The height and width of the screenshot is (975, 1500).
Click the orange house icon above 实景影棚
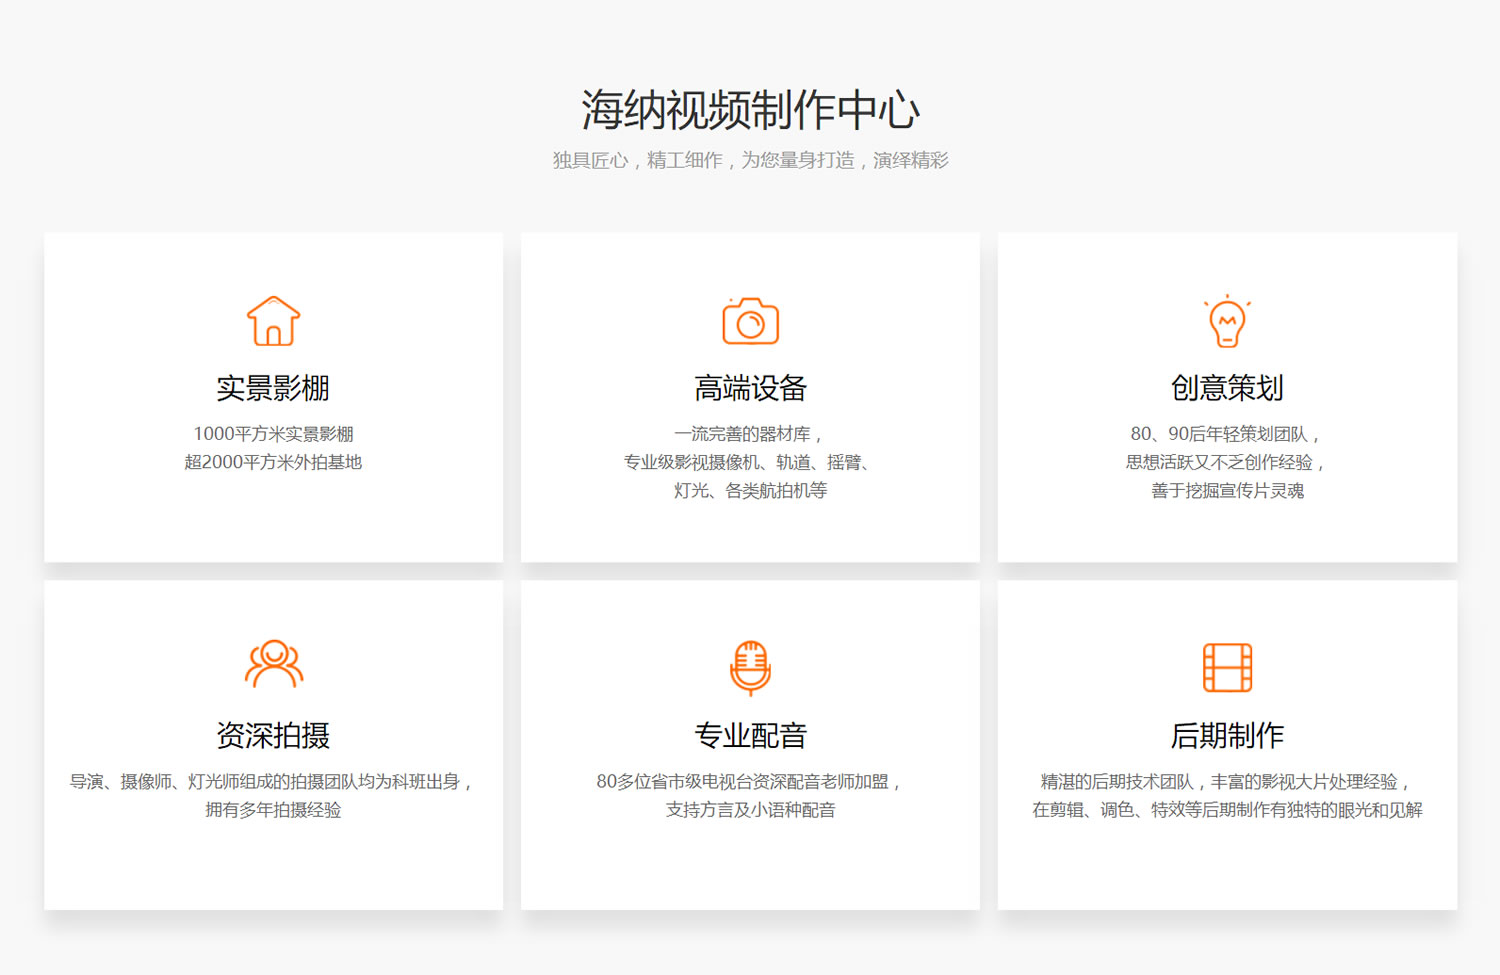pos(273,321)
